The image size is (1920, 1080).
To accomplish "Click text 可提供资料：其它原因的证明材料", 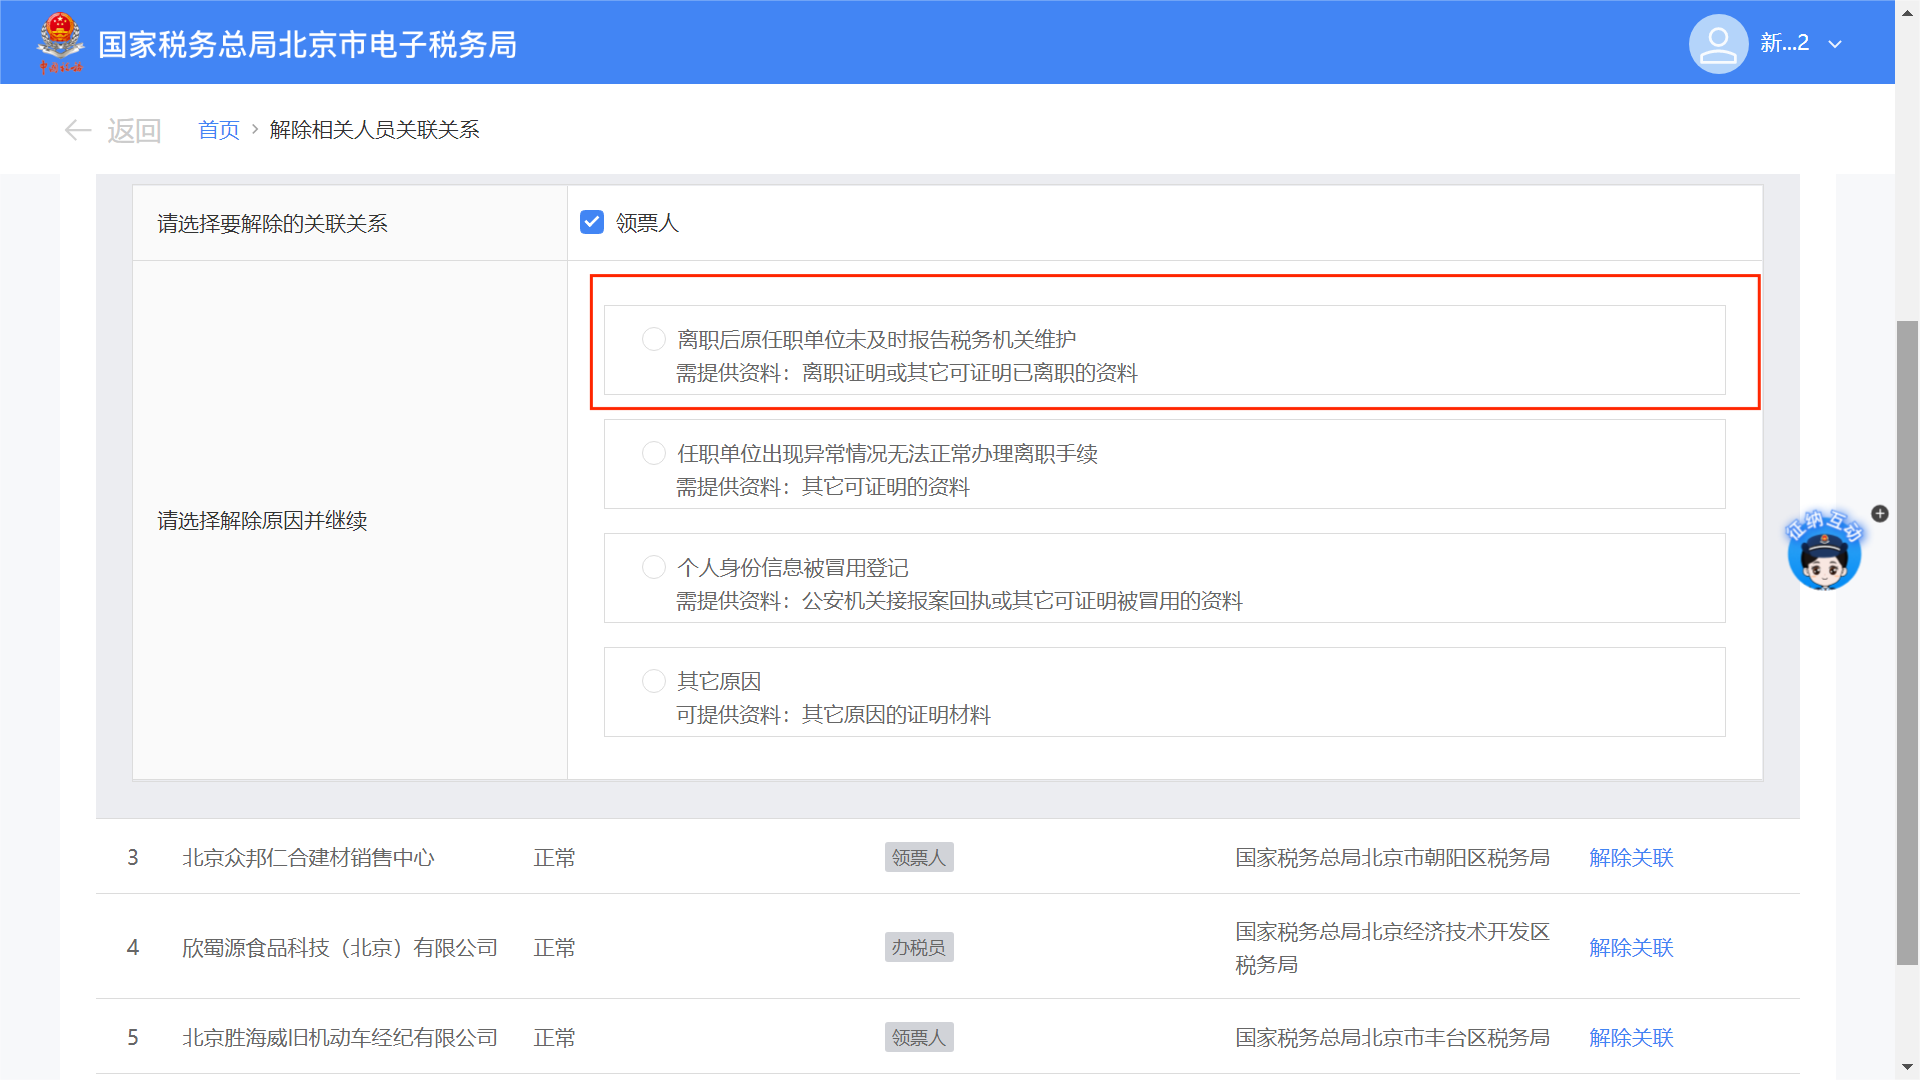I will point(833,715).
